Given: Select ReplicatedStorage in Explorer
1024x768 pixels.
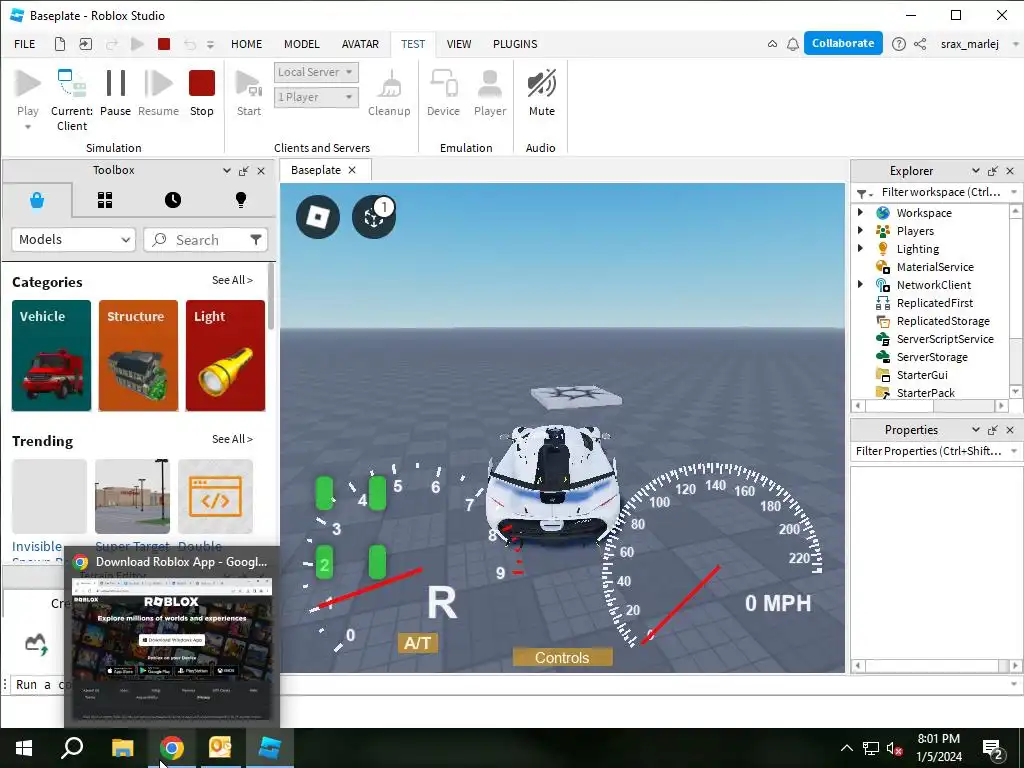Looking at the screenshot, I should [942, 321].
